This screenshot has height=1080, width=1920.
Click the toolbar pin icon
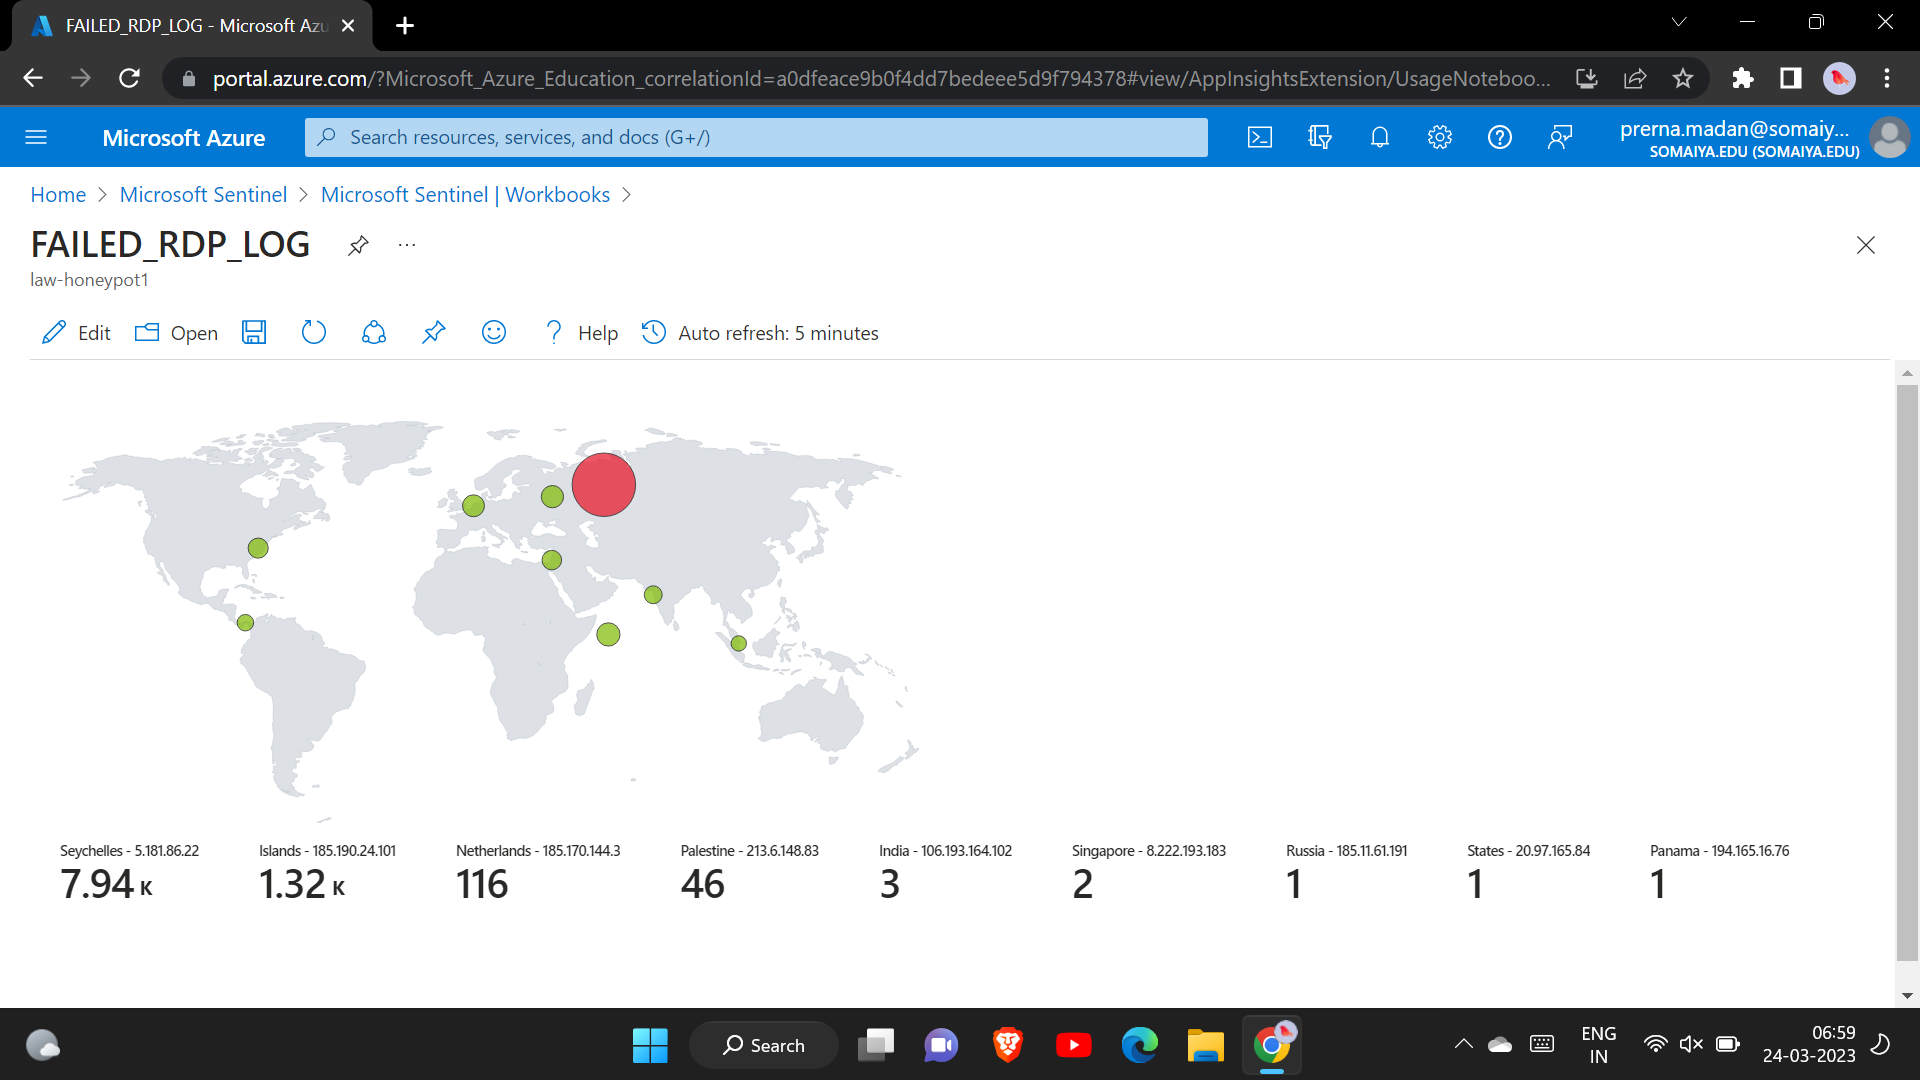pos(434,333)
